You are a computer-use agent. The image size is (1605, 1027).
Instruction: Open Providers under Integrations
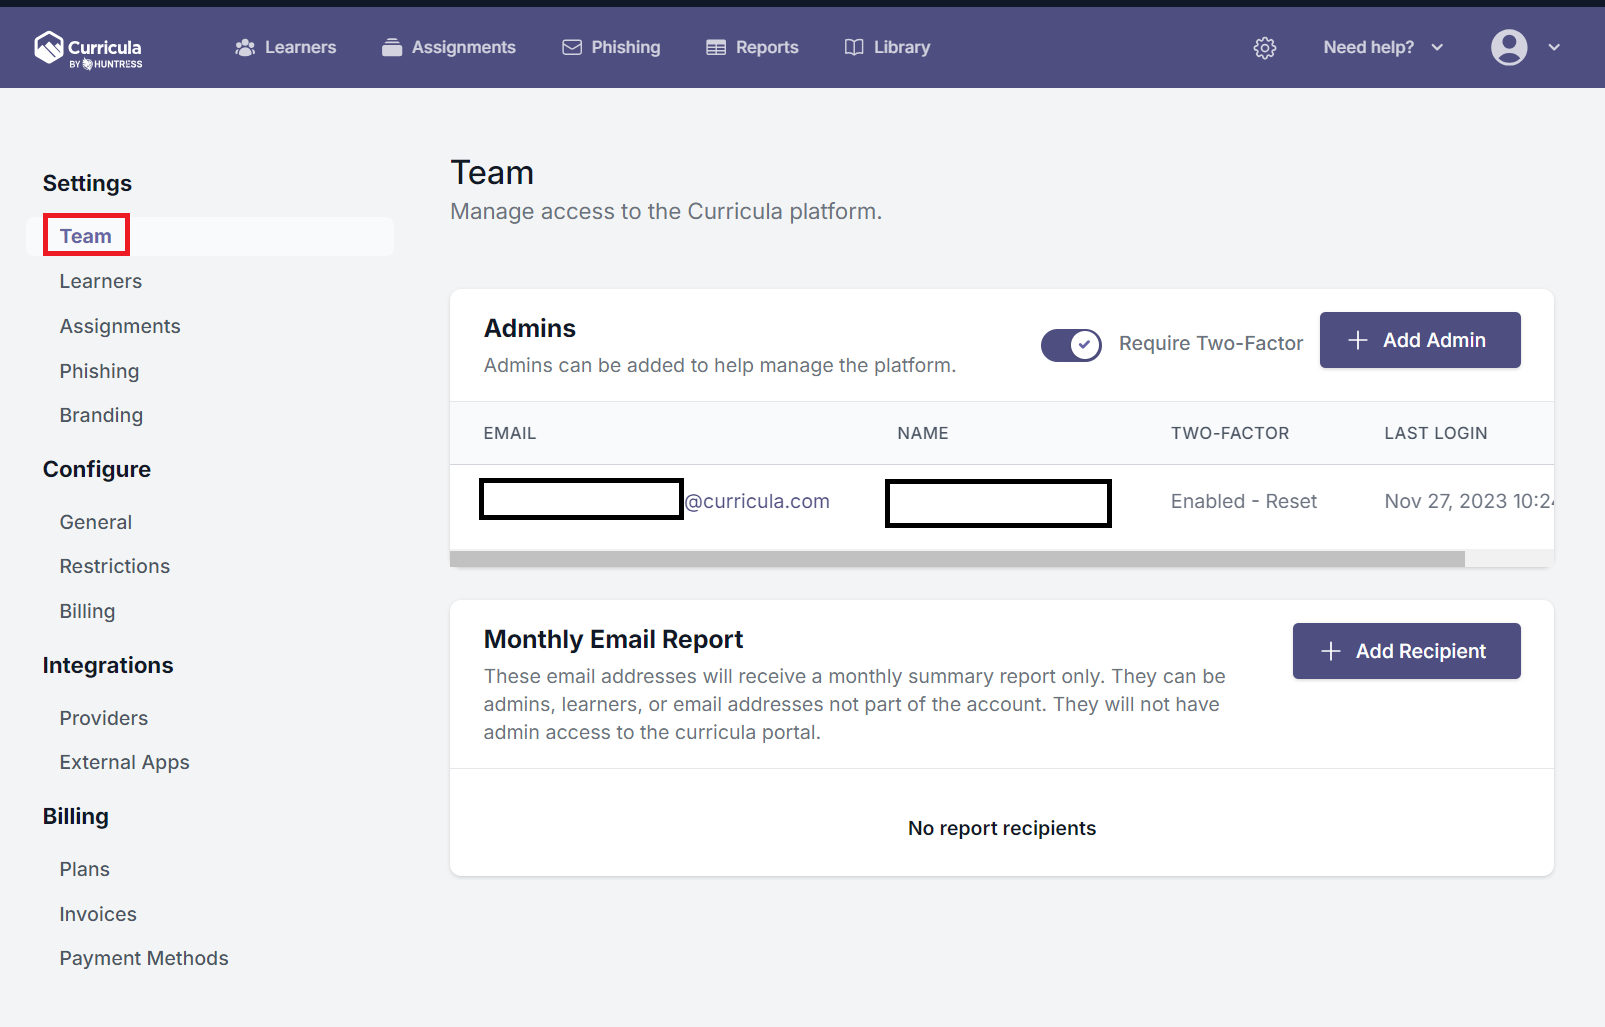[104, 718]
